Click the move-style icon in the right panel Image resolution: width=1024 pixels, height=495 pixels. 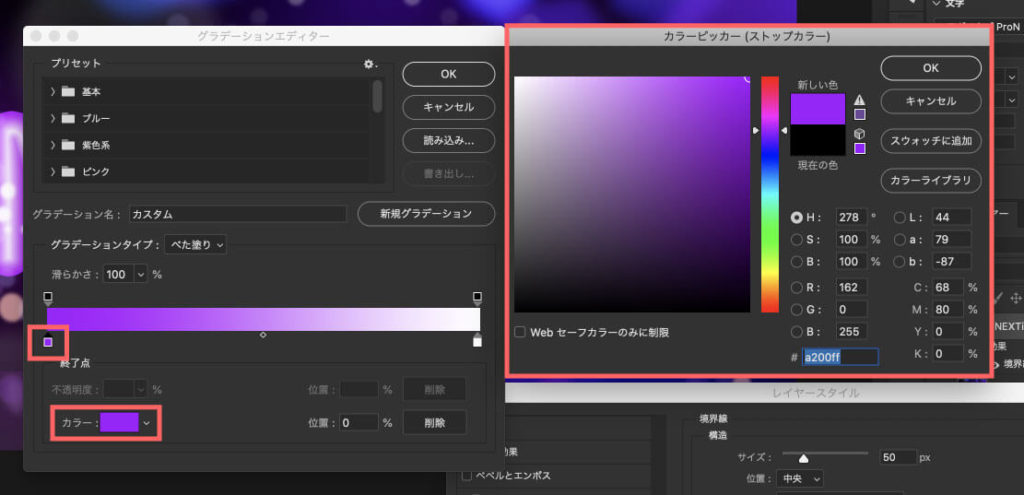(x=1016, y=298)
